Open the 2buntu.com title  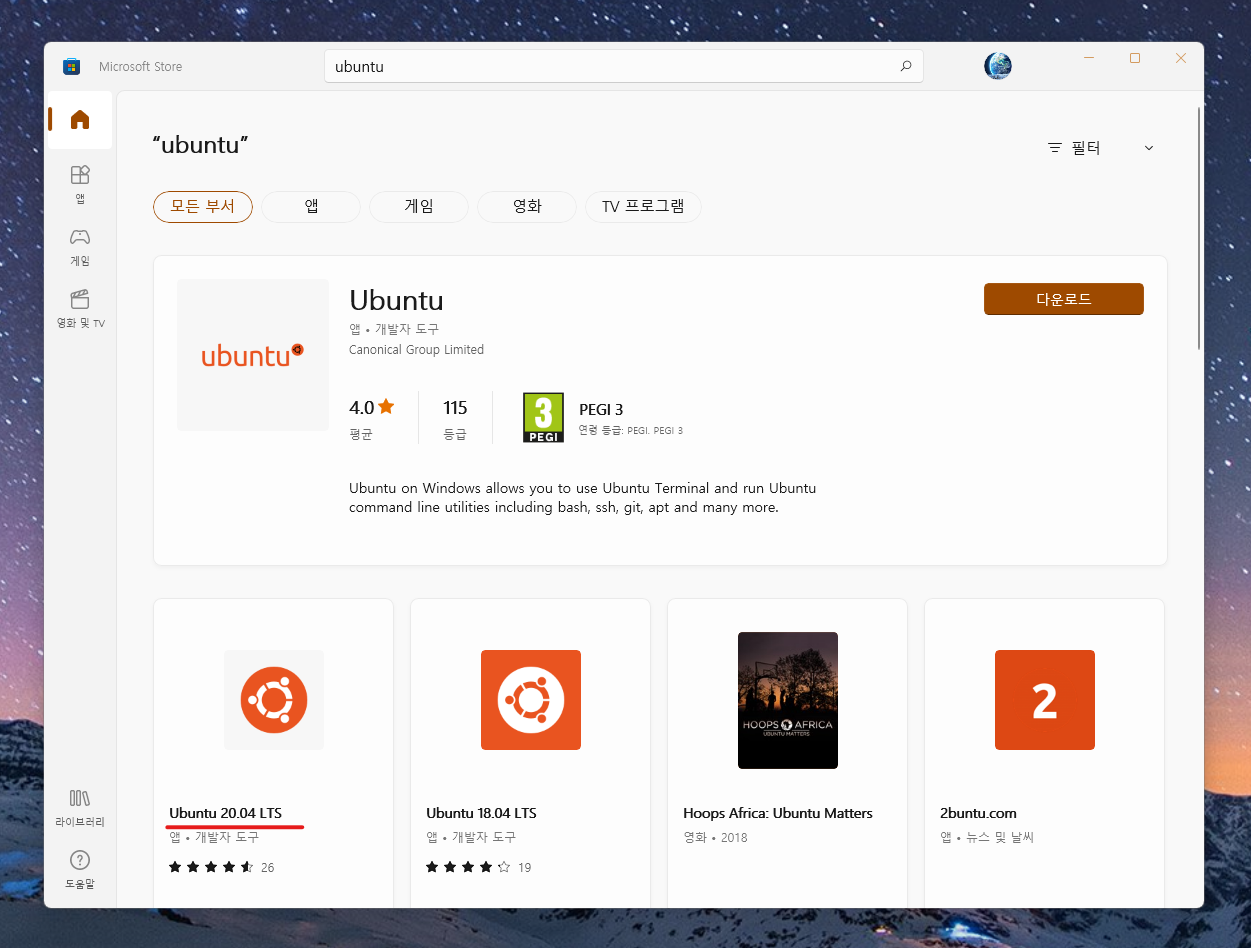click(x=978, y=813)
